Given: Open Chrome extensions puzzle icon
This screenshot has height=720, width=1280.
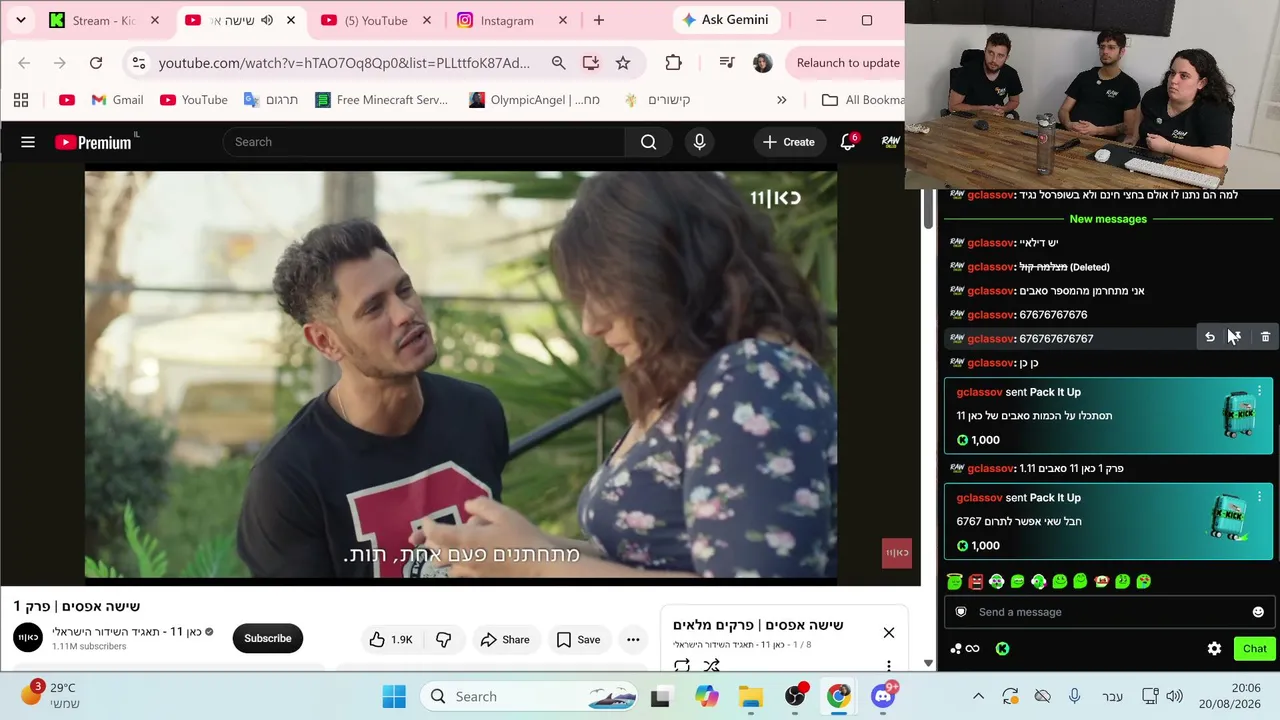Looking at the screenshot, I should click(x=673, y=63).
